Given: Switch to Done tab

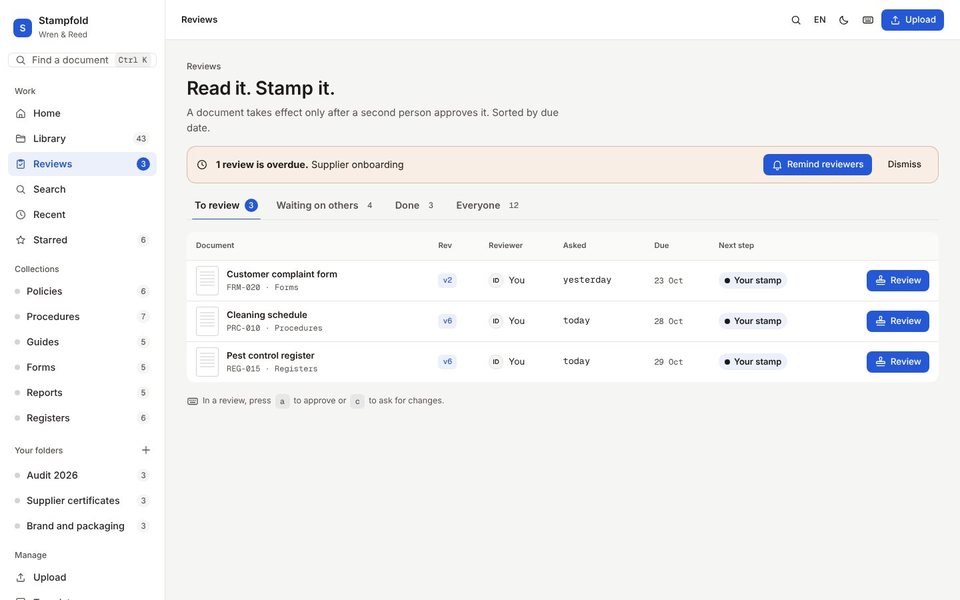Looking at the screenshot, I should (414, 206).
